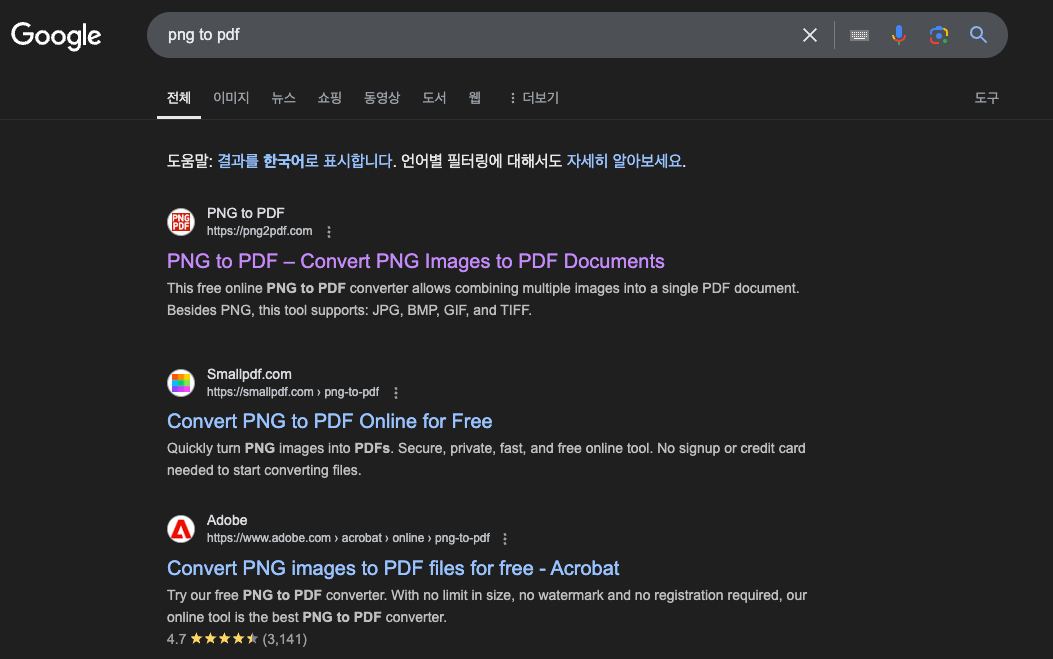
Task: Open PNG to PDF – Convert PNG Images result
Action: coord(416,261)
